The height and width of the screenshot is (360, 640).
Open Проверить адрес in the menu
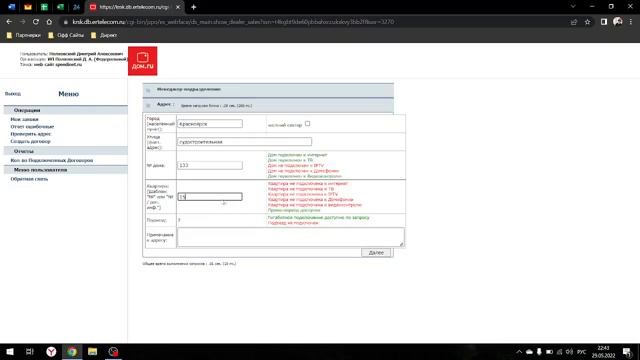31,134
